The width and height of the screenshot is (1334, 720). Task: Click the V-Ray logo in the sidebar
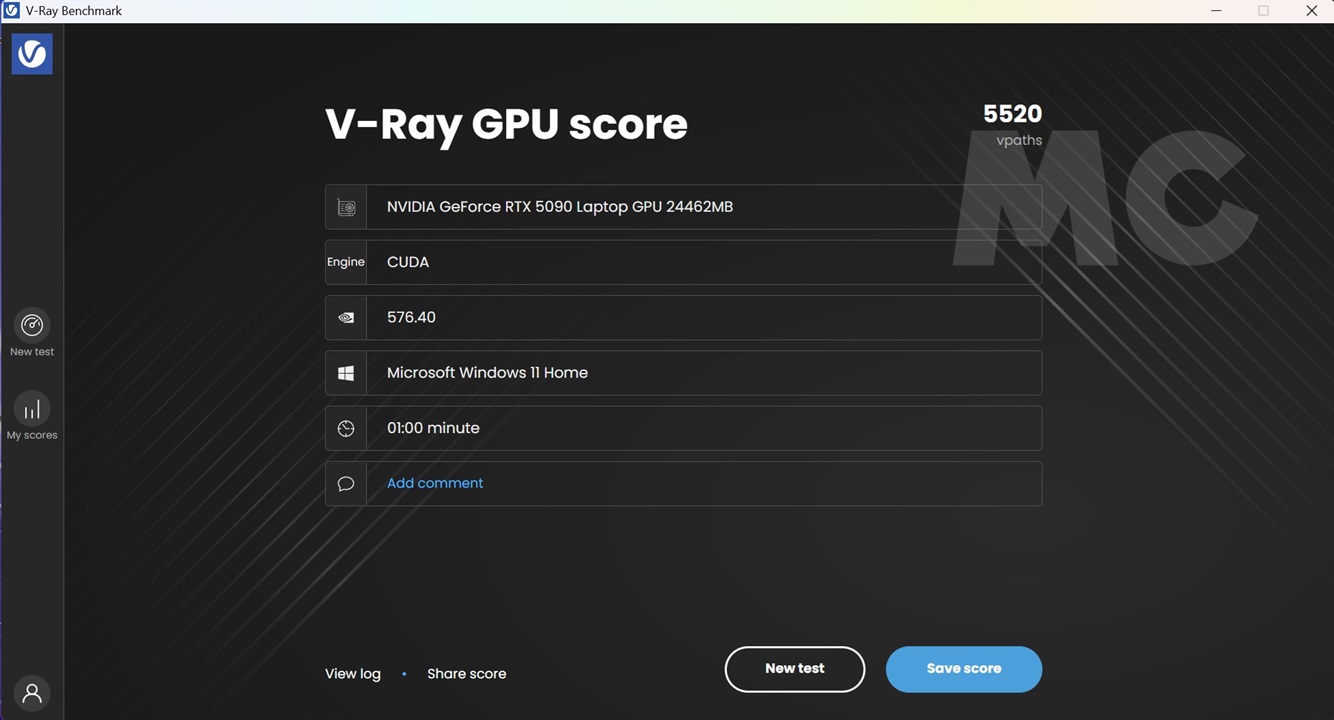point(32,53)
